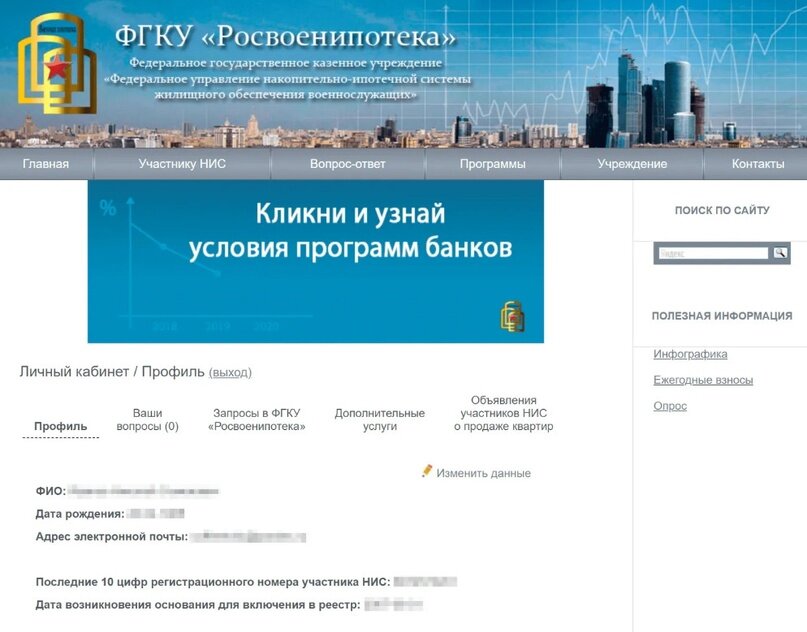Click the ФИО: label
This screenshot has width=807, height=632.
point(50,491)
